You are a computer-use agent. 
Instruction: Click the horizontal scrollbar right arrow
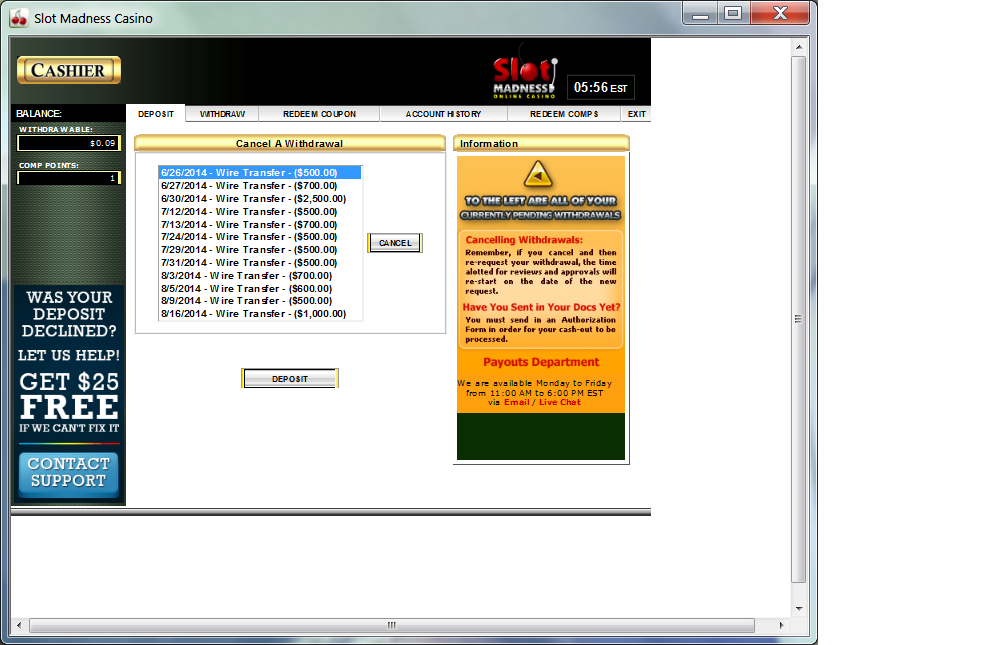[x=782, y=625]
